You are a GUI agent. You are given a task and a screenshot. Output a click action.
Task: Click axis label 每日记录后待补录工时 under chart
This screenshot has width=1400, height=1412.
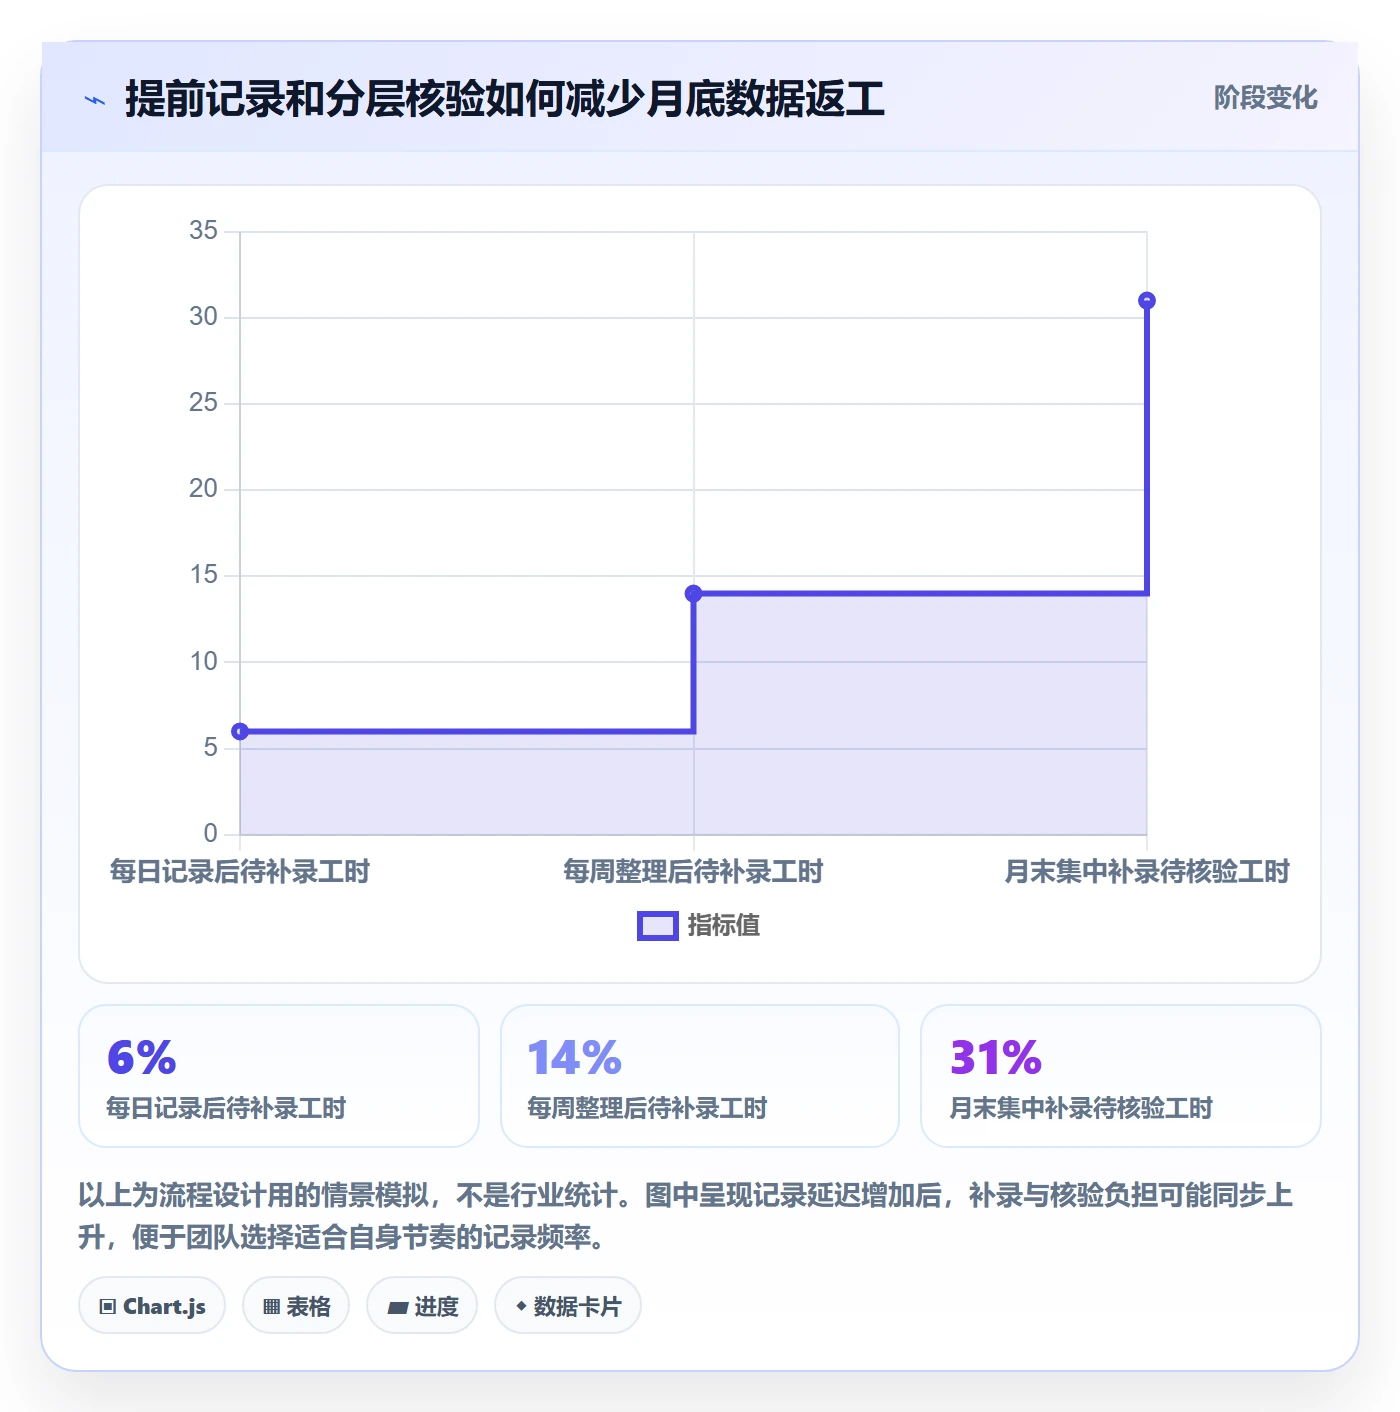pyautogui.click(x=240, y=872)
